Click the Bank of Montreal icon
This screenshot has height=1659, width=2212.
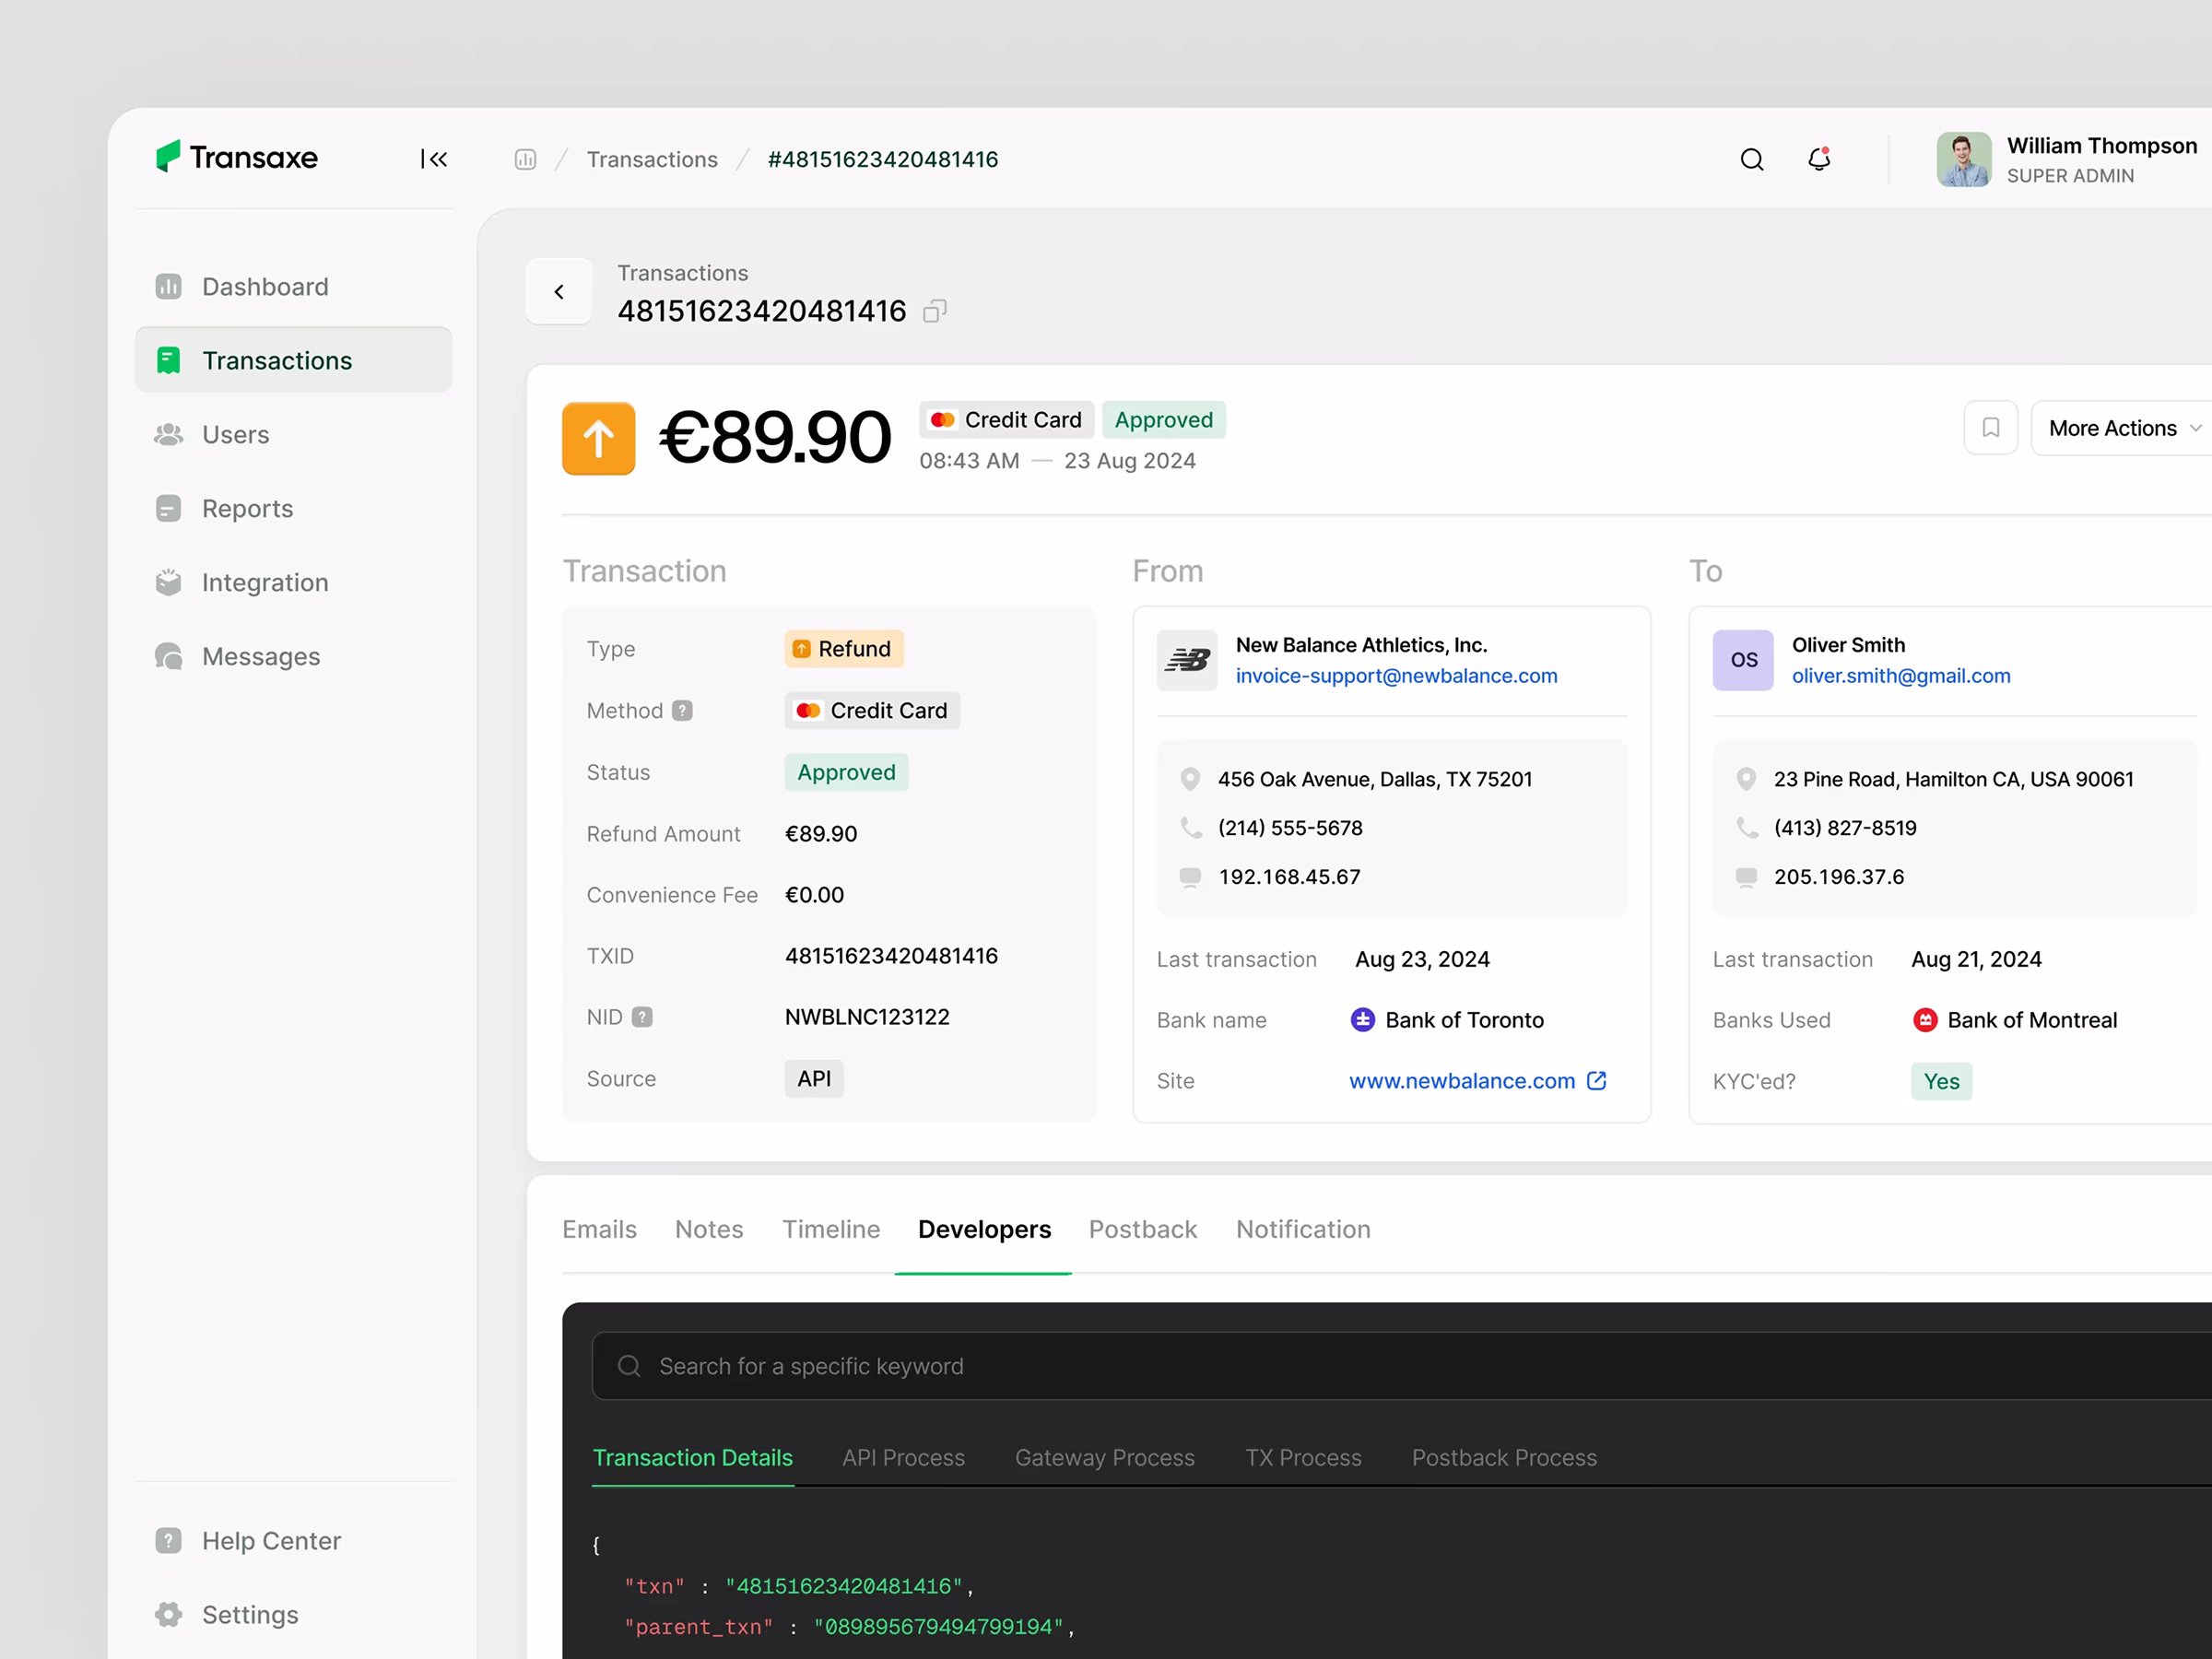tap(1924, 1020)
